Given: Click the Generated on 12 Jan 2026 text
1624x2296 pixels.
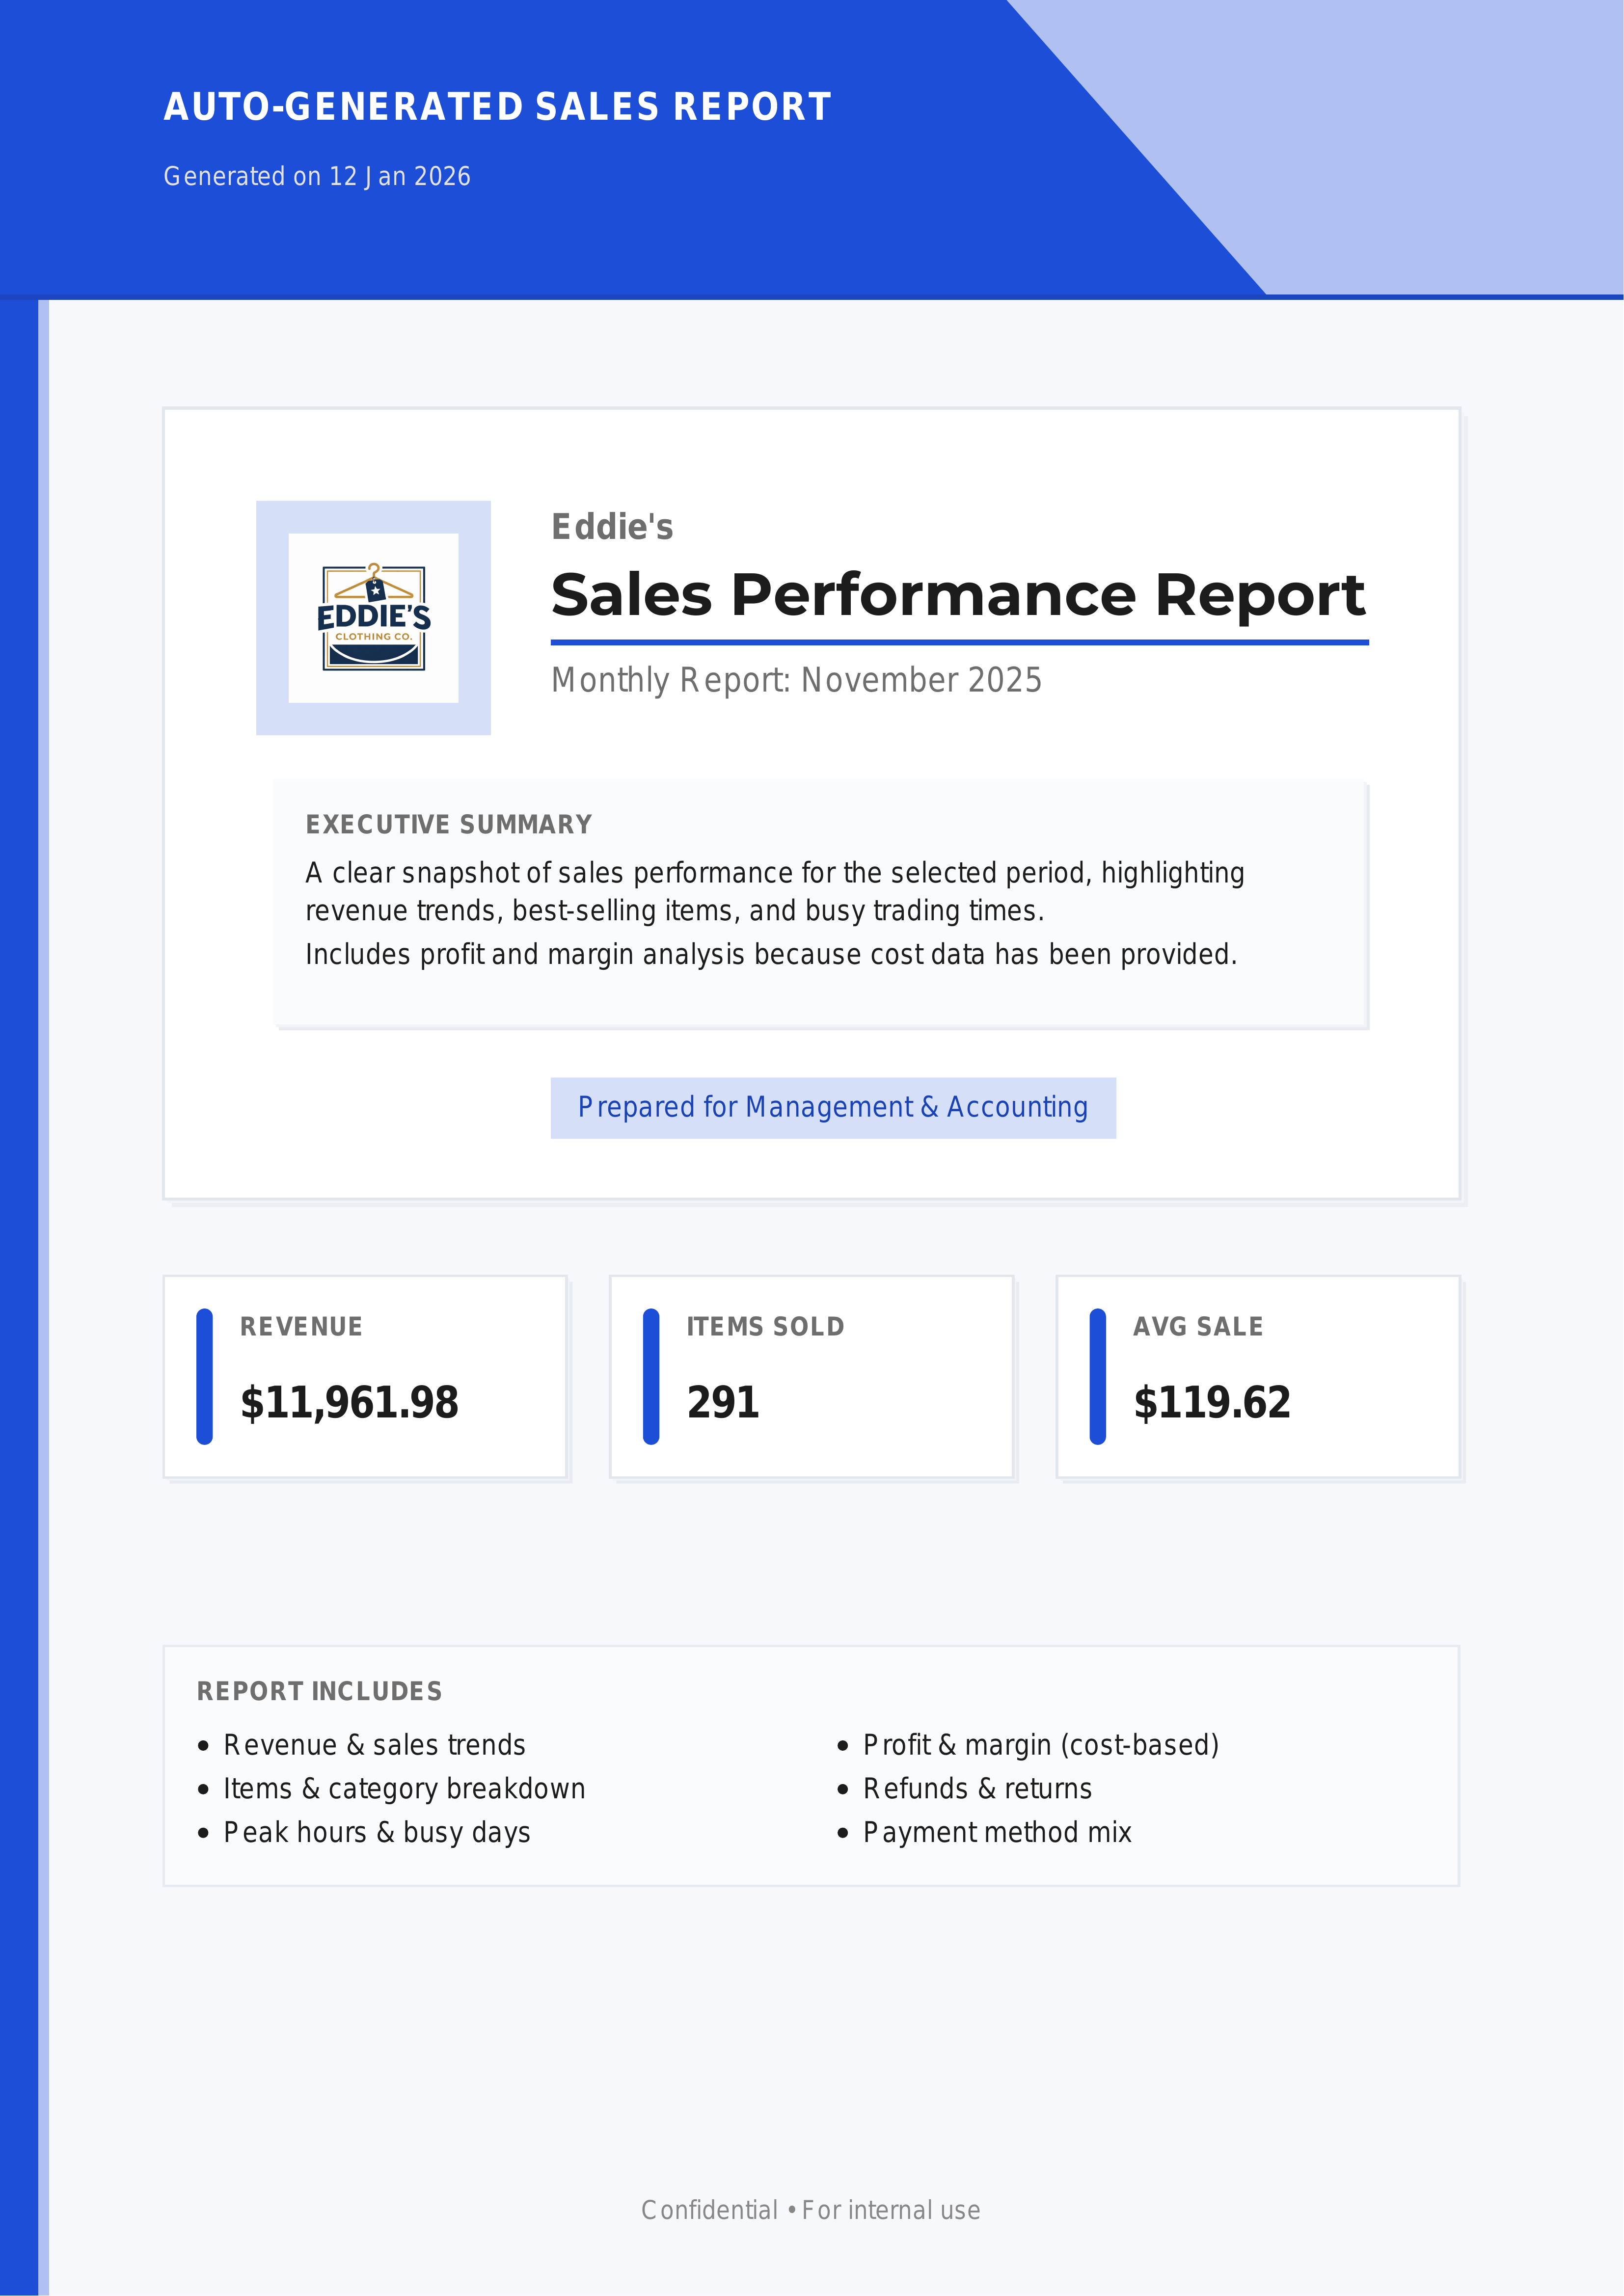Looking at the screenshot, I should [x=317, y=177].
